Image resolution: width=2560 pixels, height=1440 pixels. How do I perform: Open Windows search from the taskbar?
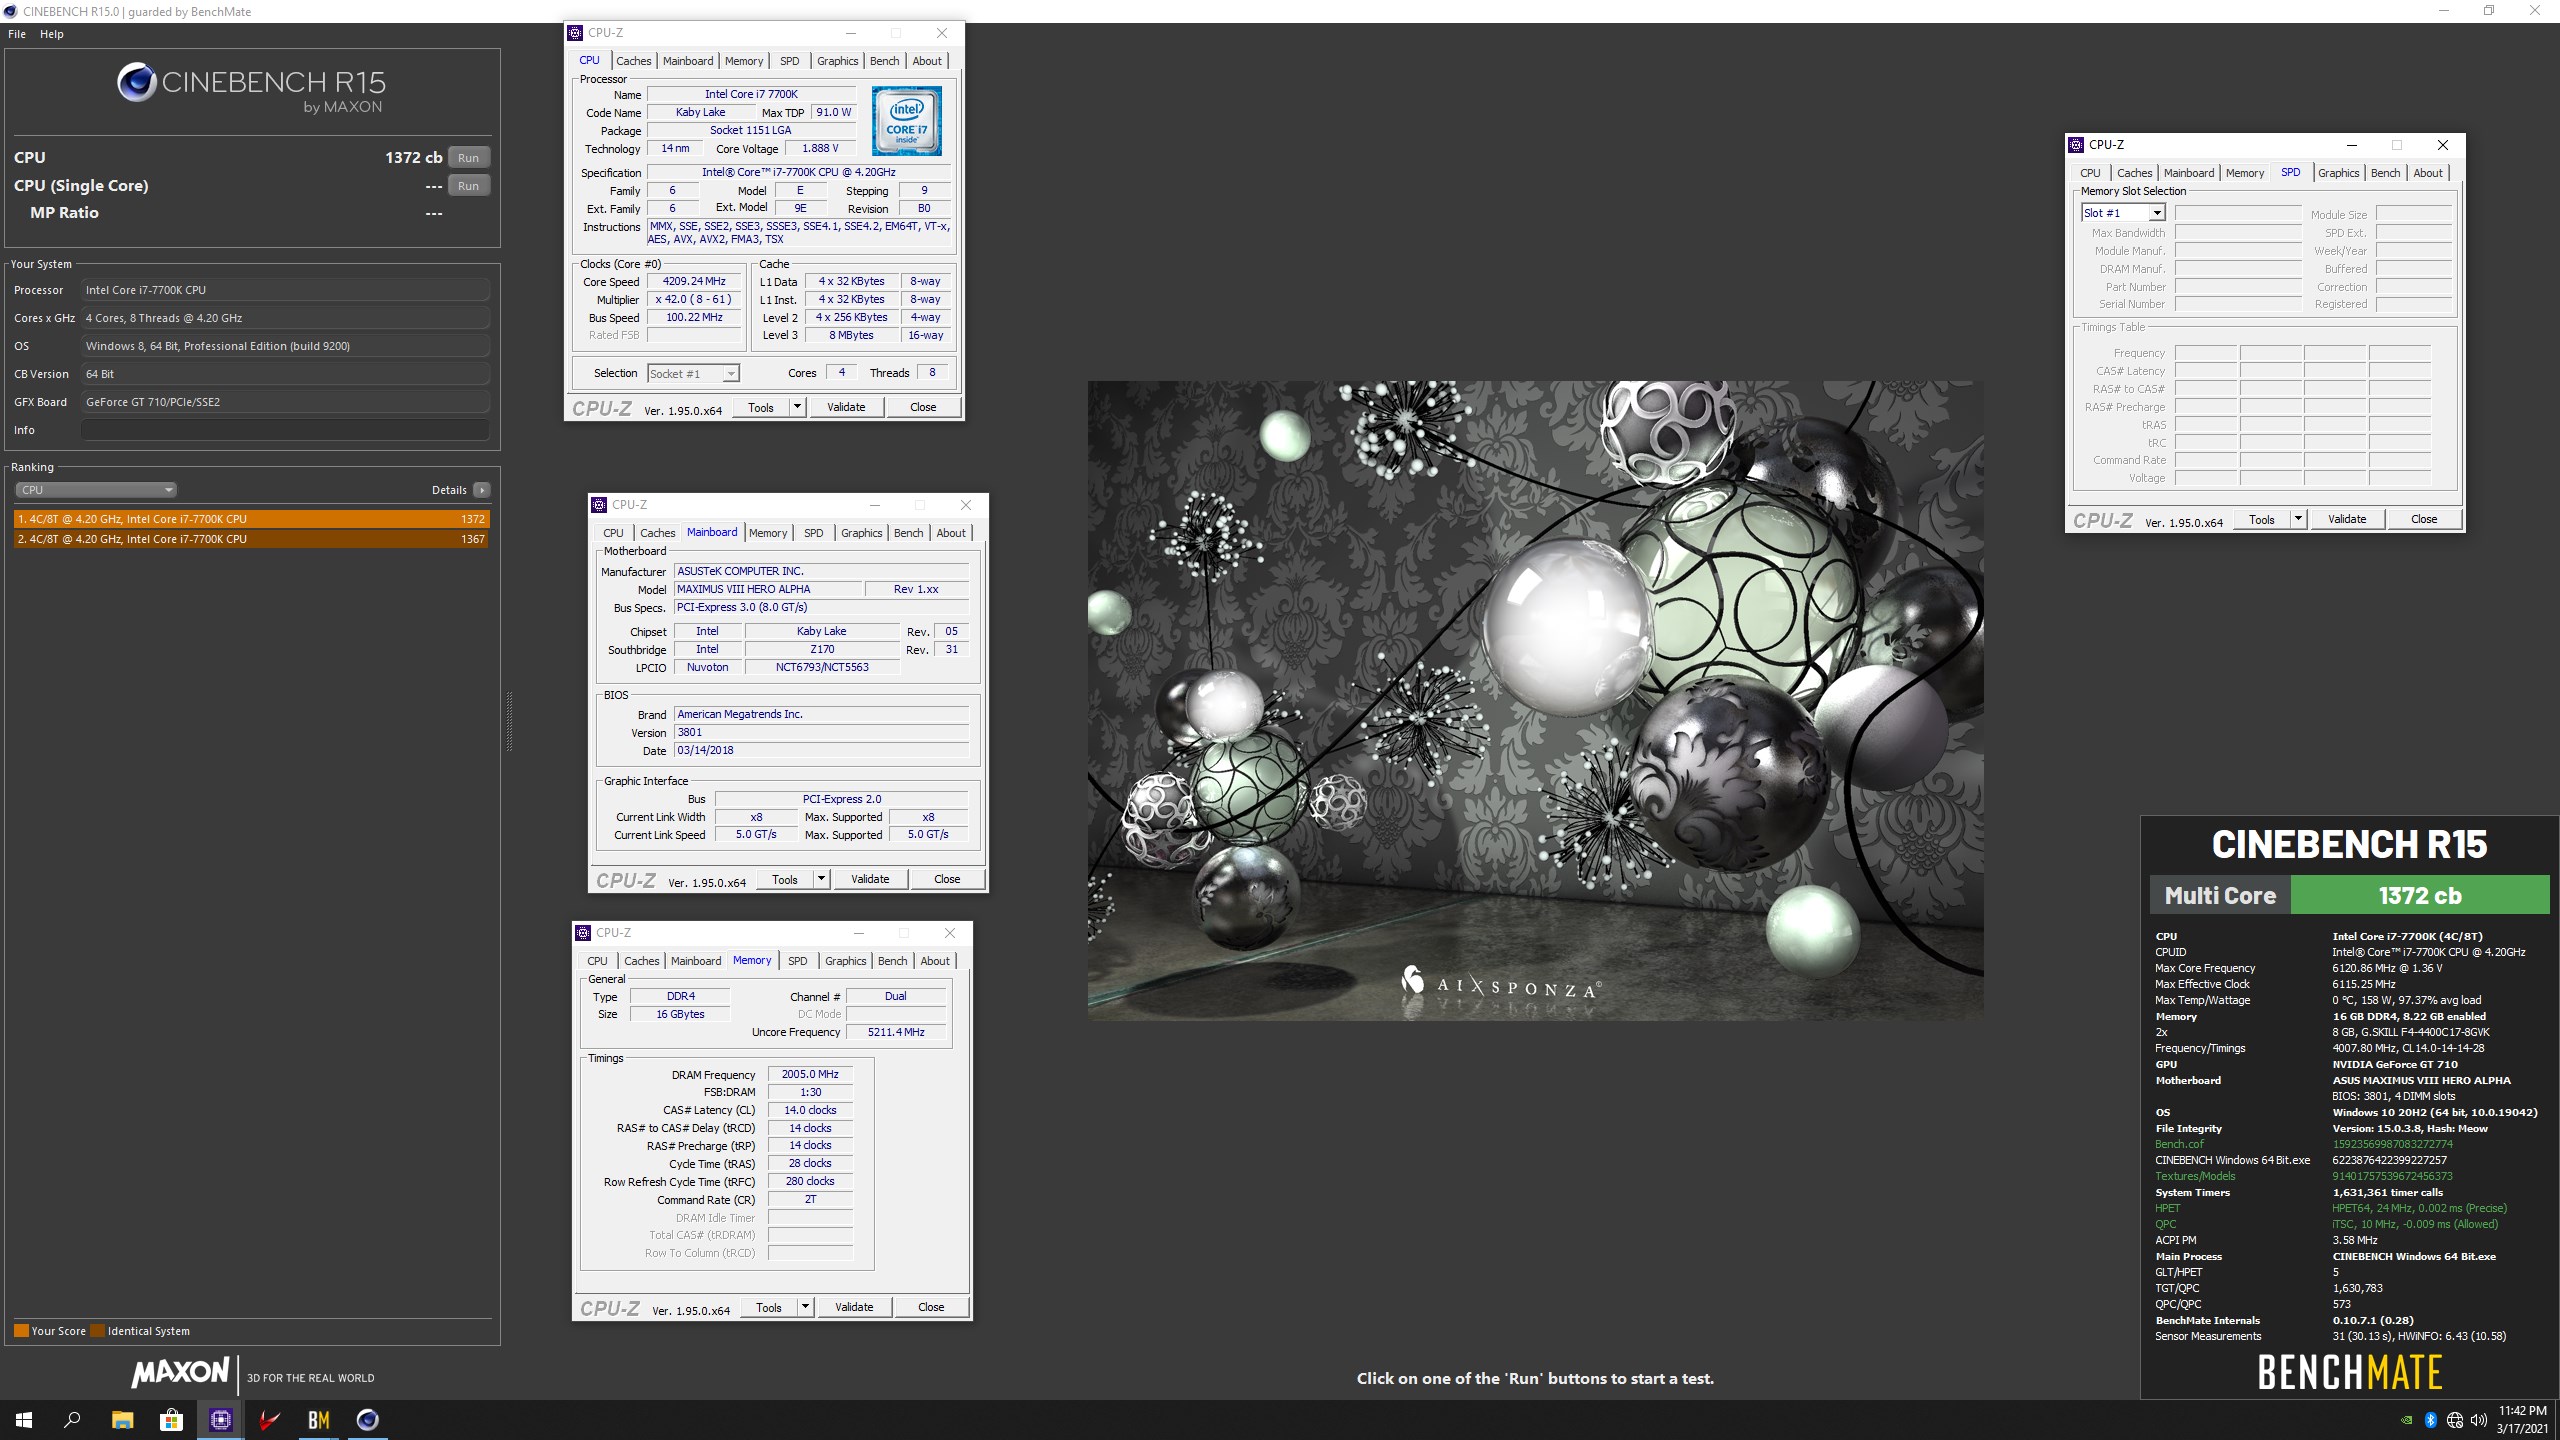pyautogui.click(x=72, y=1420)
